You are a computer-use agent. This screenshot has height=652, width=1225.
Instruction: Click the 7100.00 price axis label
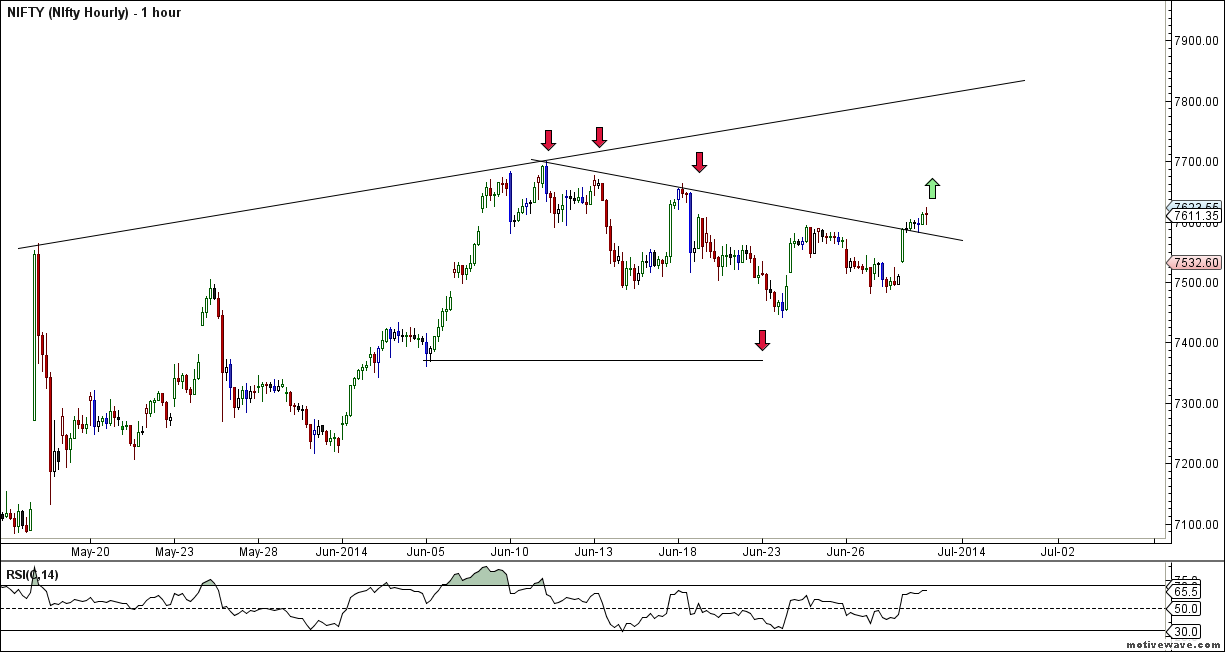(x=1196, y=524)
